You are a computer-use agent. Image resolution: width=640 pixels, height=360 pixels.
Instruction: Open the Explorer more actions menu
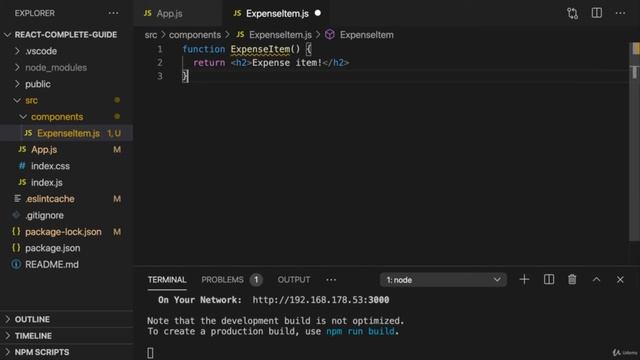113,13
